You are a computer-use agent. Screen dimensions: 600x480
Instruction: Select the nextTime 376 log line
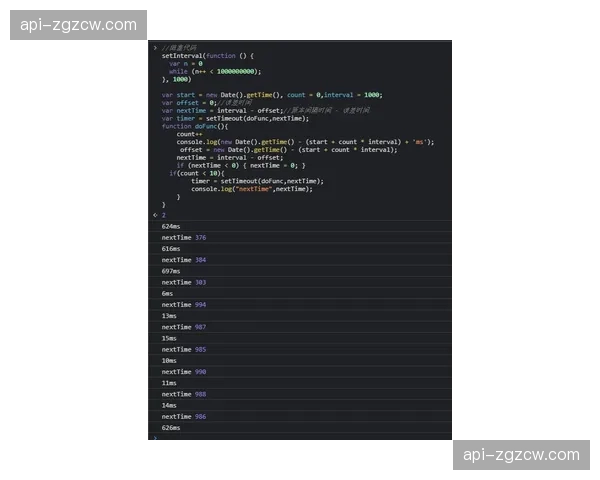coord(184,237)
